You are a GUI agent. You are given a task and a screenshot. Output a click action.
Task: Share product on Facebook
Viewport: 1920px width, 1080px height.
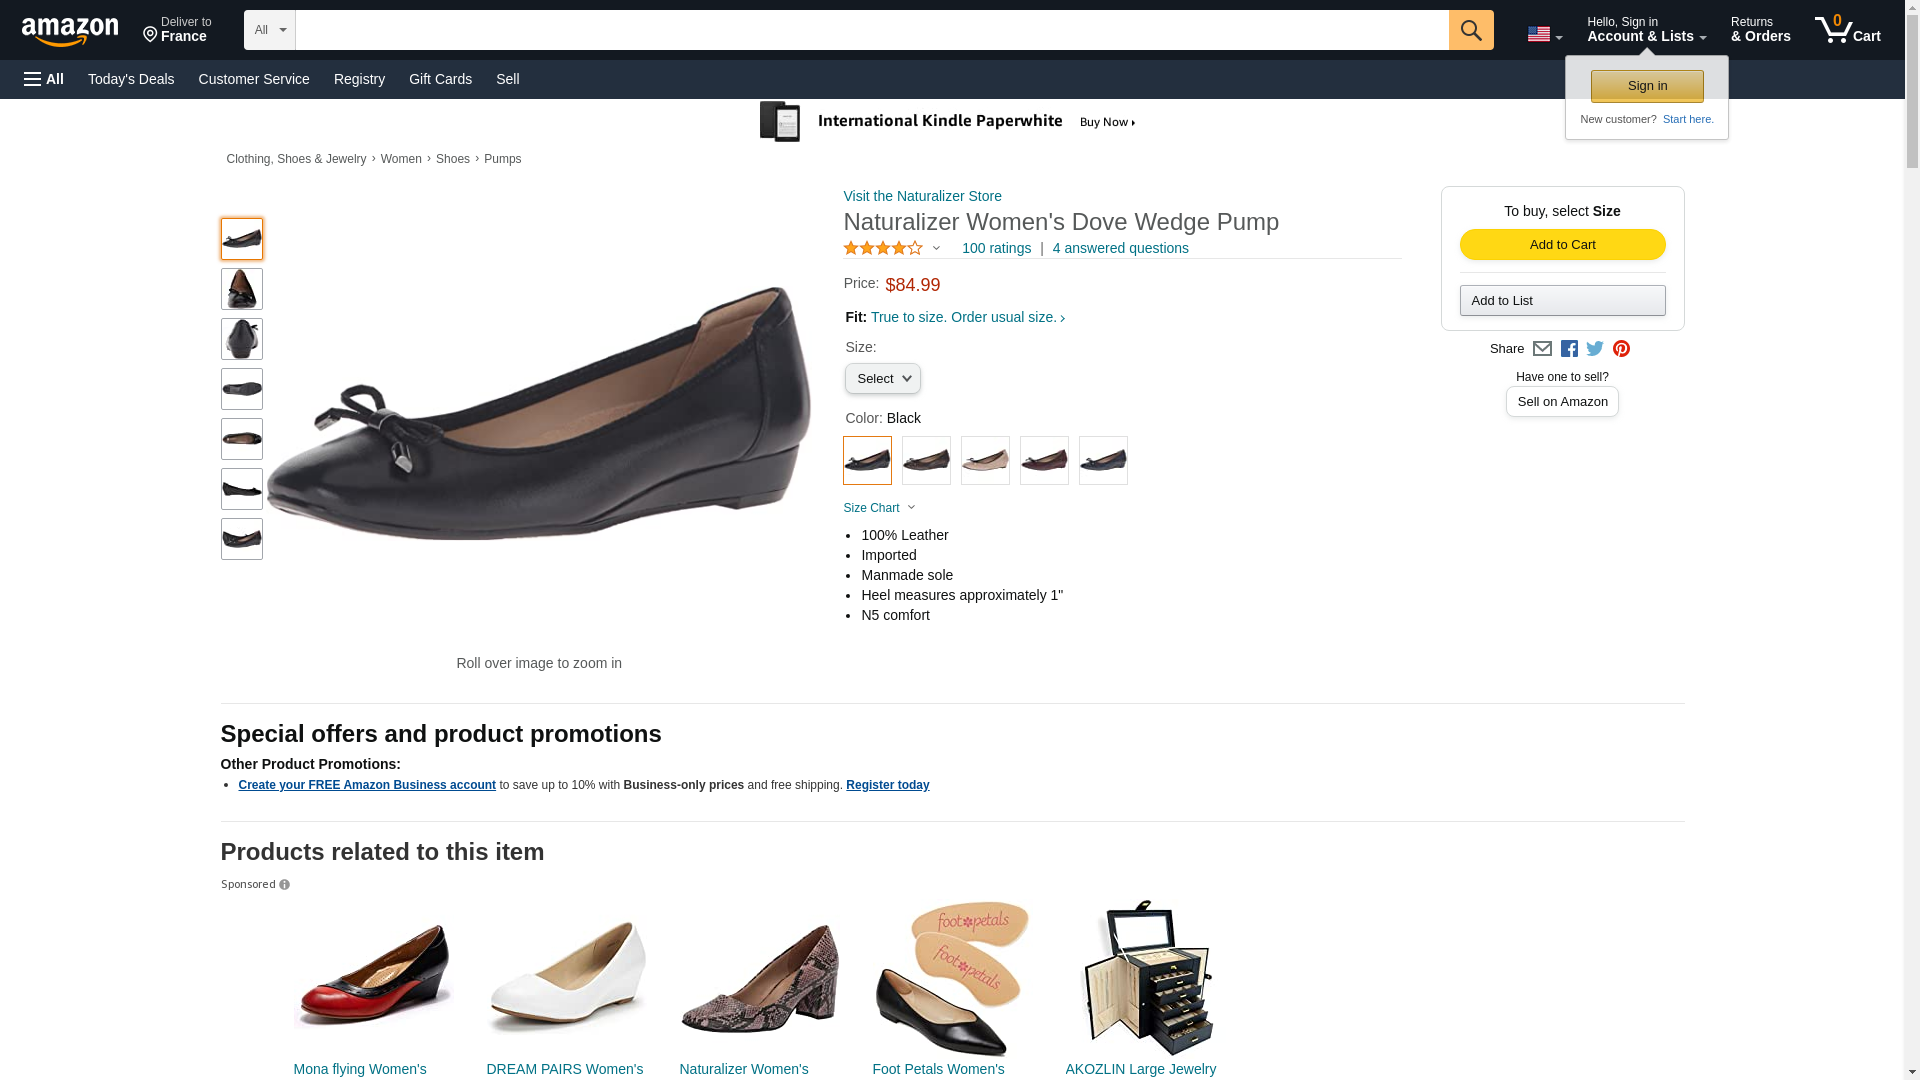point(1569,349)
